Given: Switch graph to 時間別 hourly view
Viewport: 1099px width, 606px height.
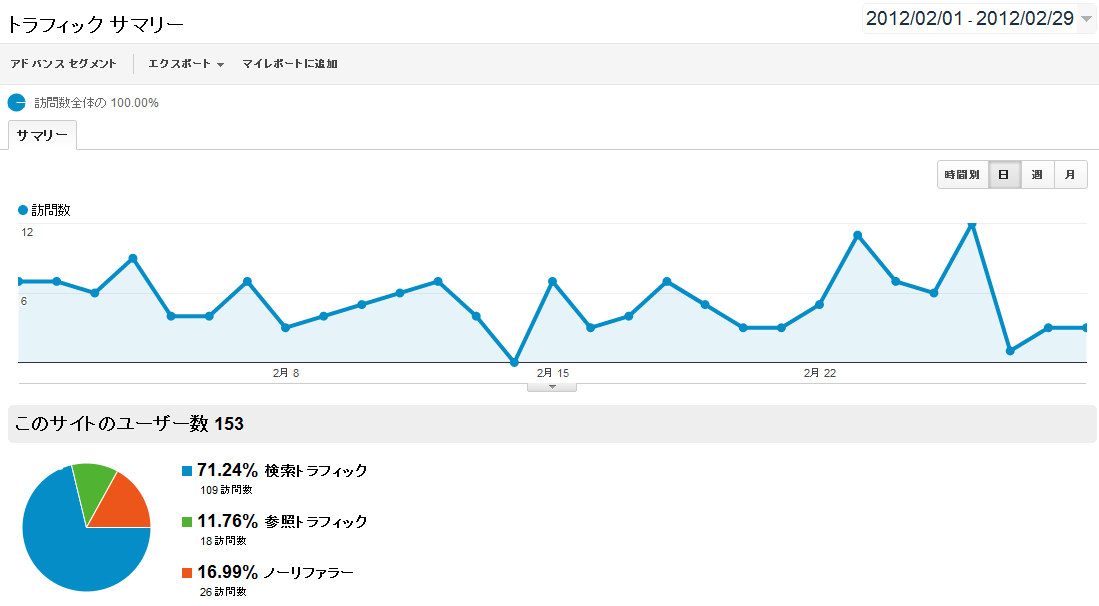Looking at the screenshot, I should tap(963, 175).
